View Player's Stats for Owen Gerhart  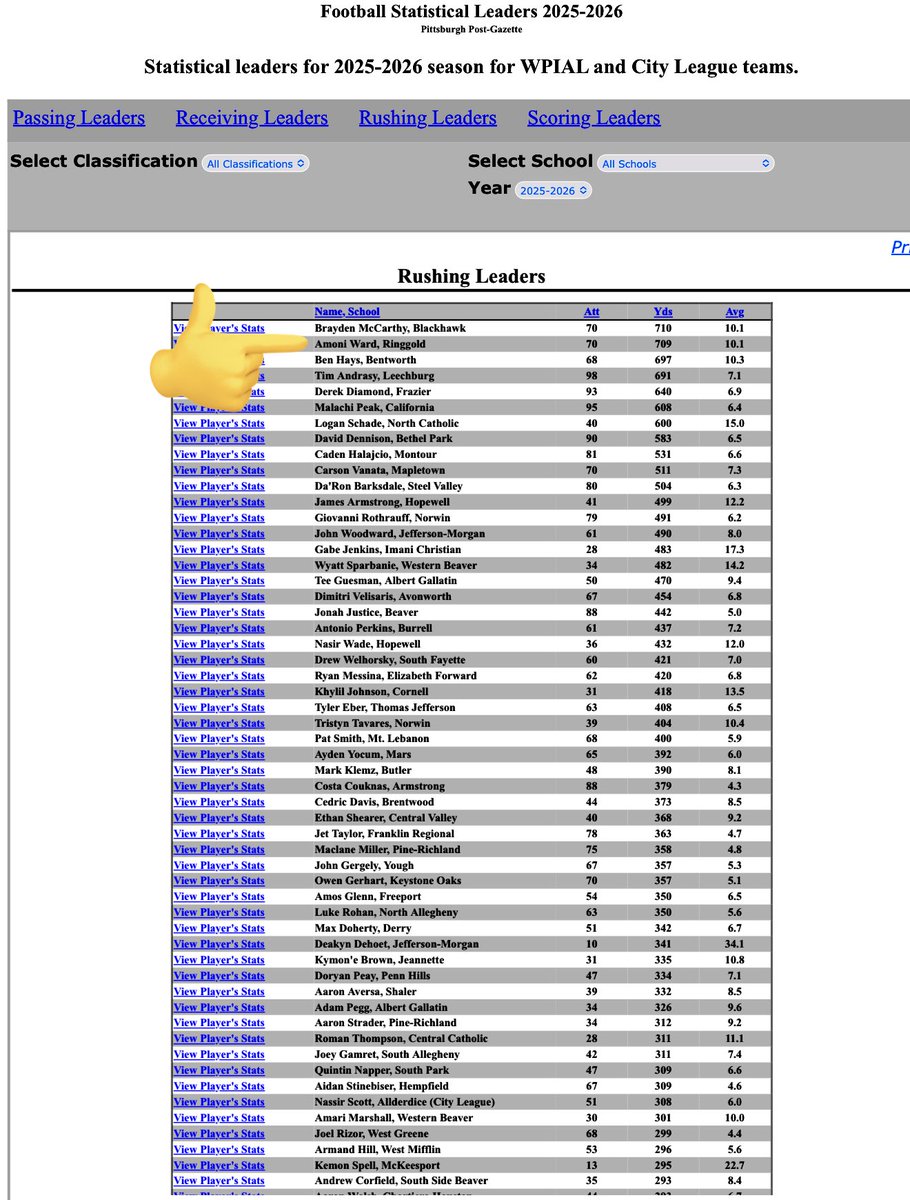click(219, 881)
